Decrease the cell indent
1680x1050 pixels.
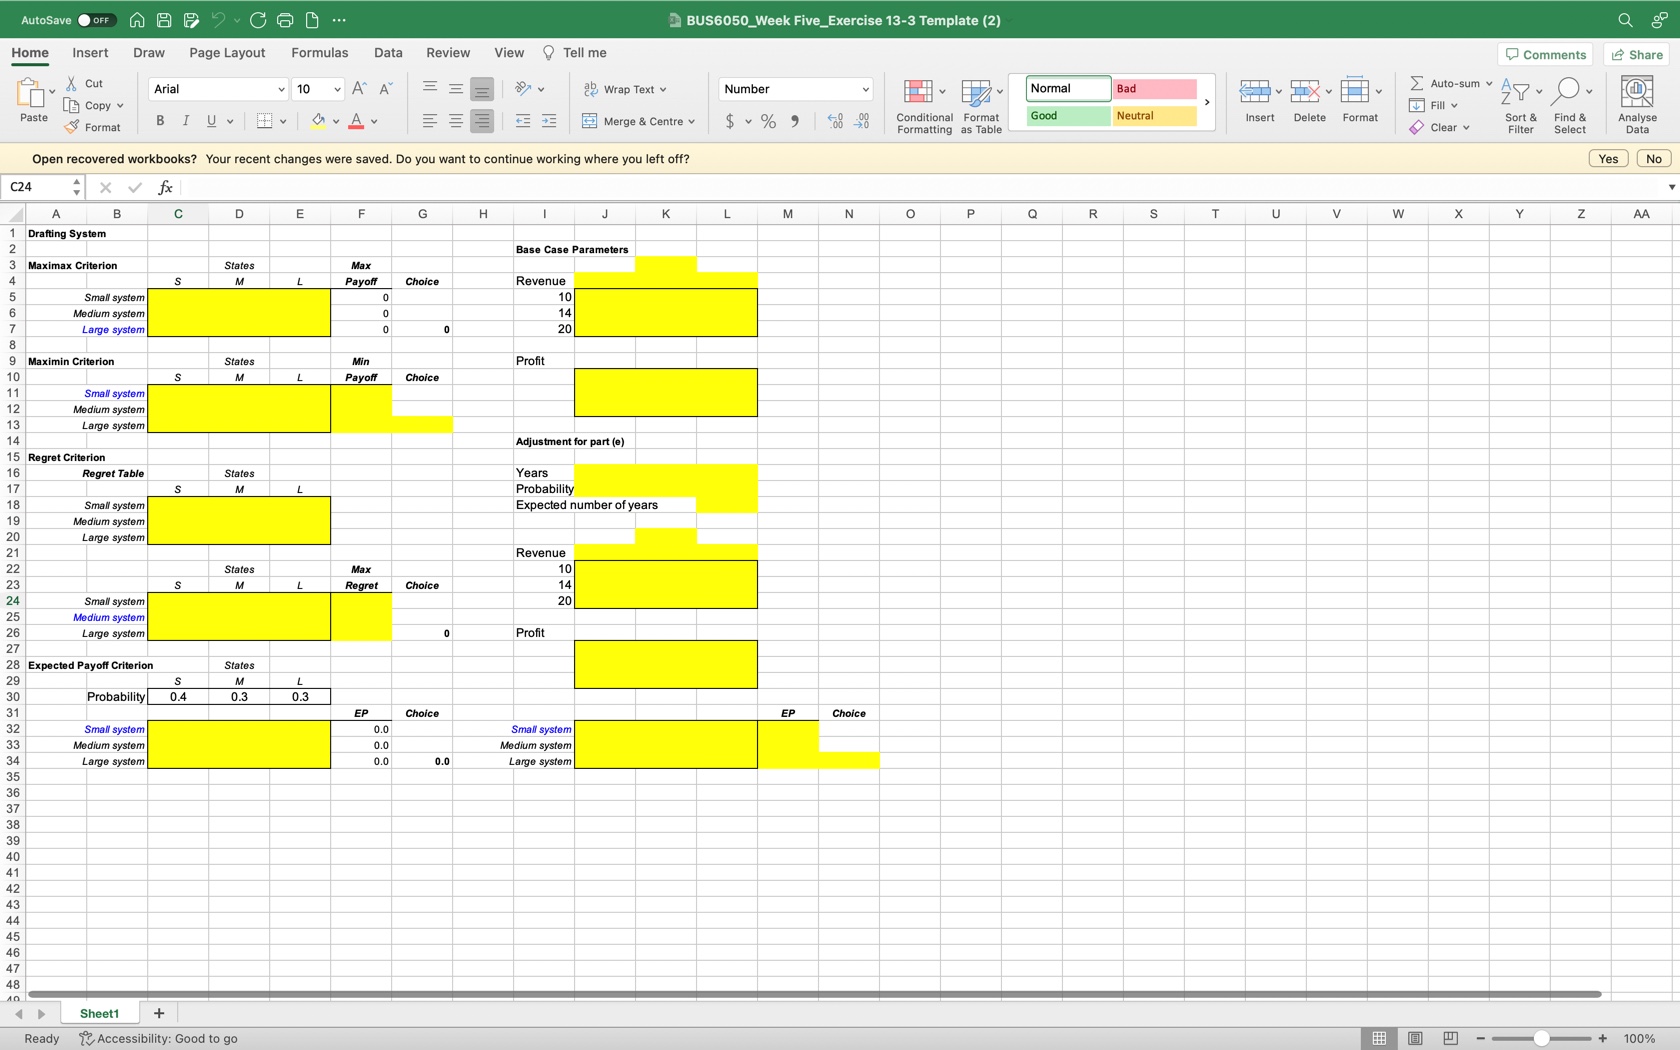[522, 121]
